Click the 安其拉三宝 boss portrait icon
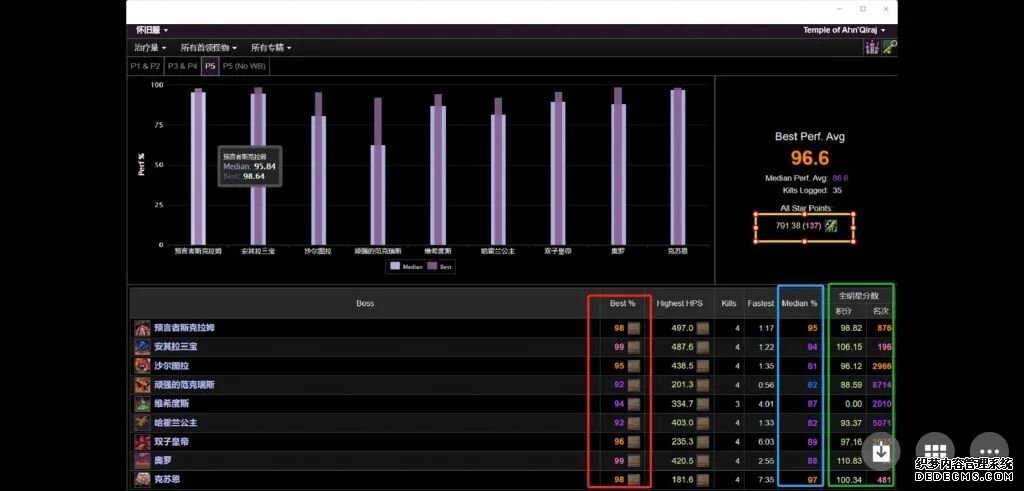This screenshot has height=491, width=1024. click(x=142, y=347)
